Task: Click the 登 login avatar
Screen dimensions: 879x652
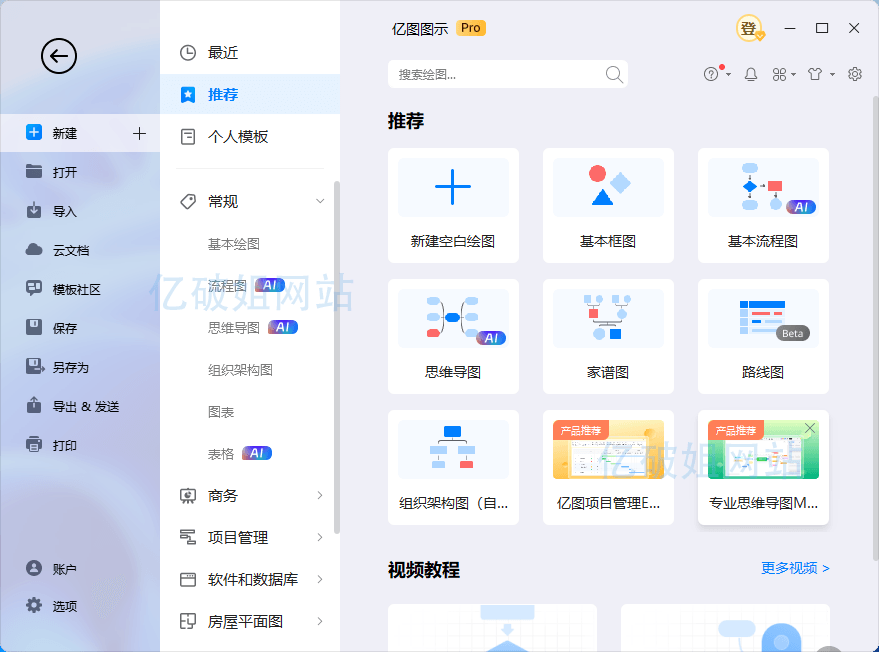Action: [750, 28]
